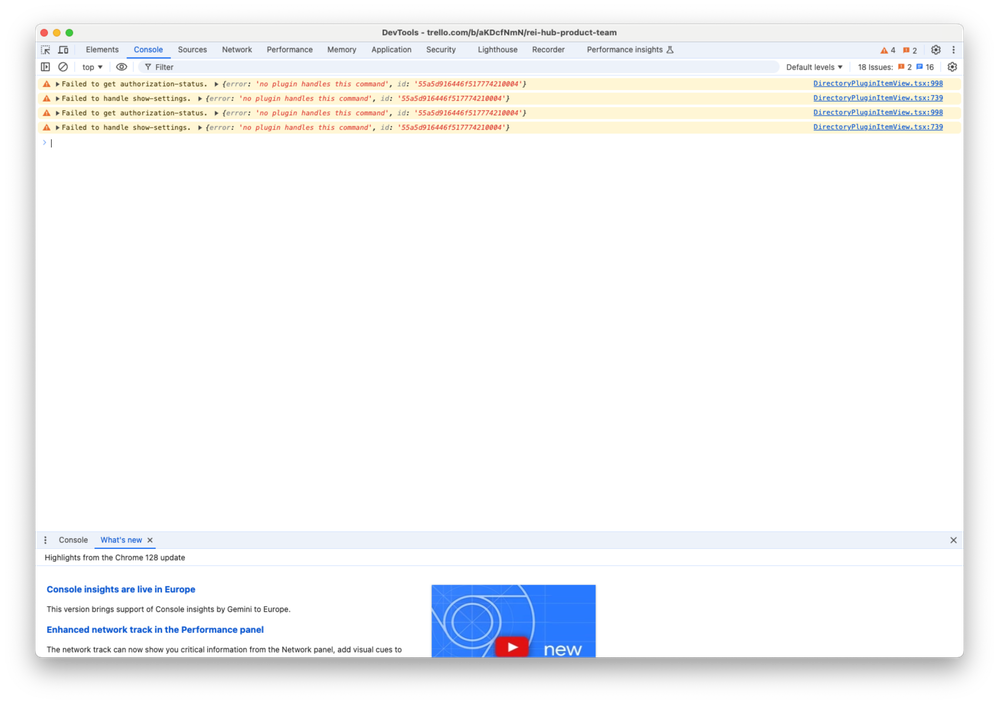The width and height of the screenshot is (999, 704).
Task: Close the What's new tab
Action: (150, 540)
